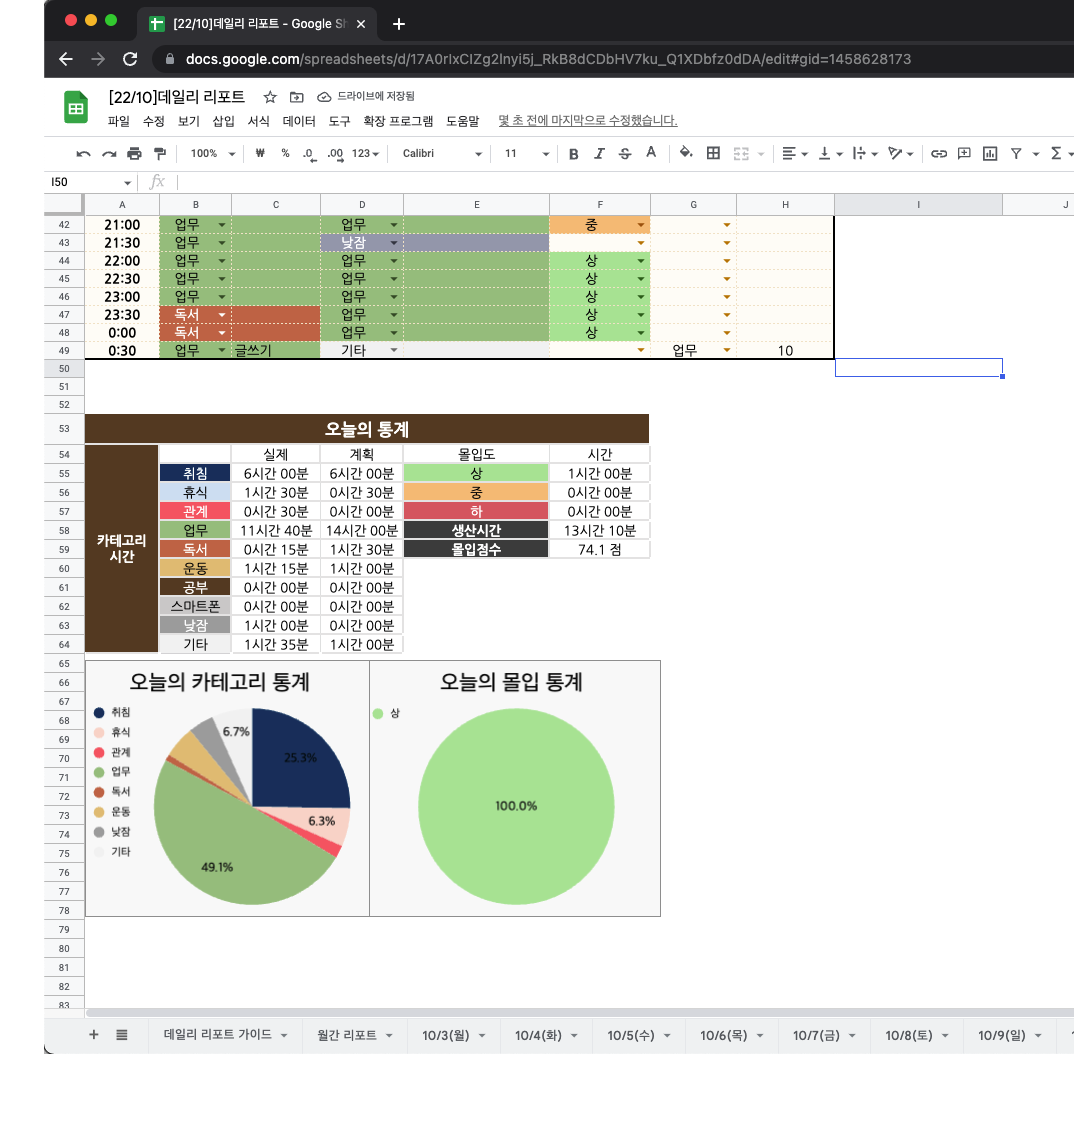Apply strikethrough formatting
Image resolution: width=1074 pixels, height=1128 pixels.
[625, 153]
